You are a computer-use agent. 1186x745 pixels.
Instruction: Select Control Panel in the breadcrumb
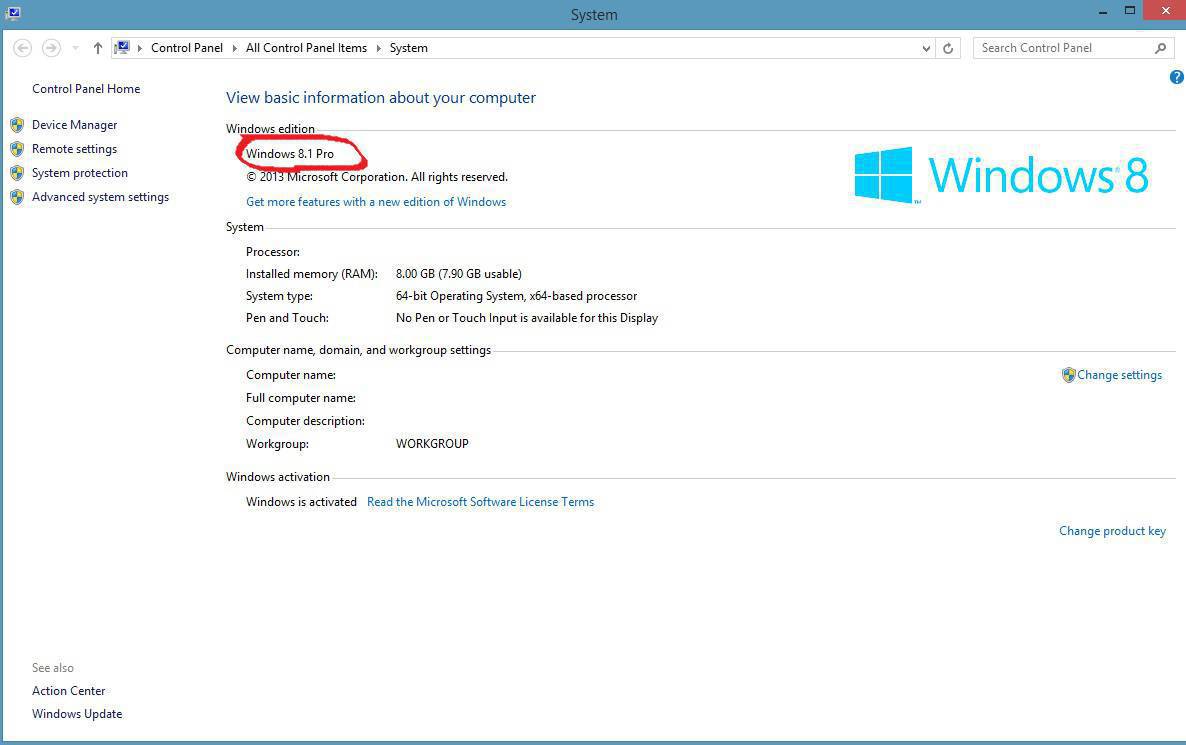tap(187, 48)
